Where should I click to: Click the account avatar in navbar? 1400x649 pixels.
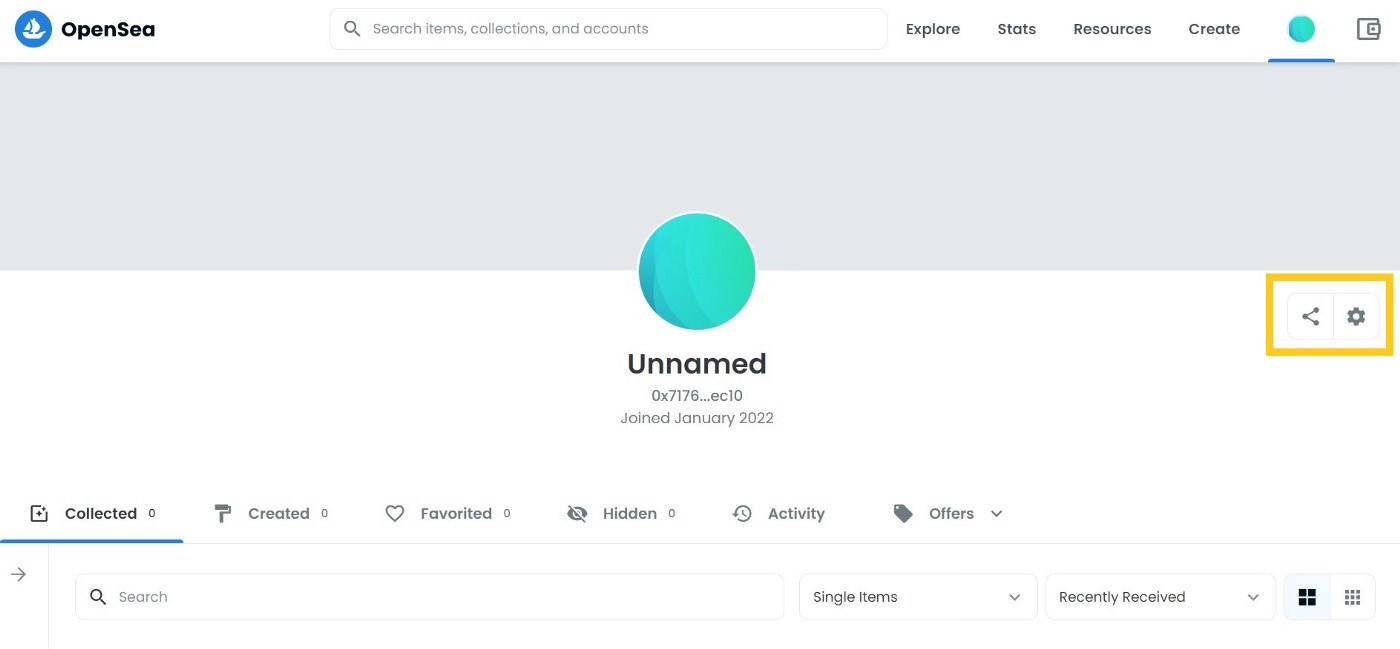point(1301,30)
